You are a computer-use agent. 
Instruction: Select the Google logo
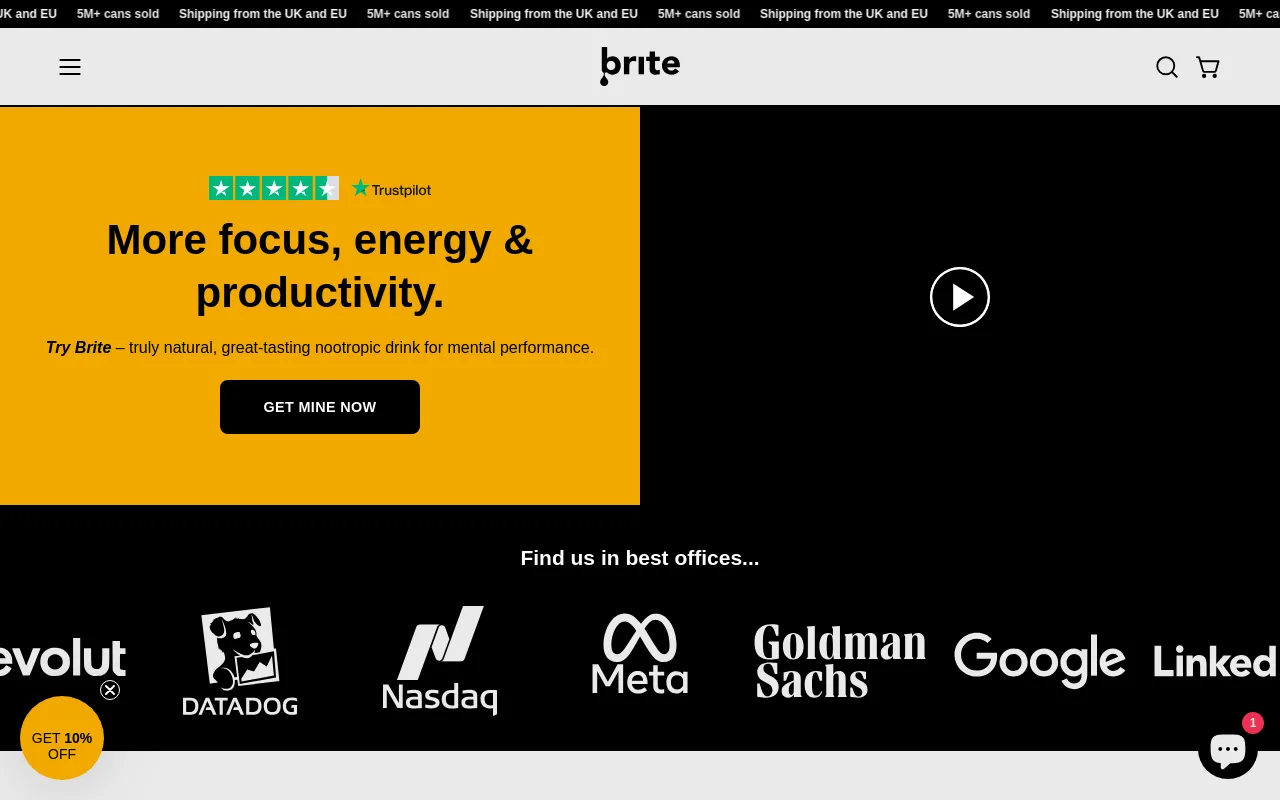(1039, 660)
